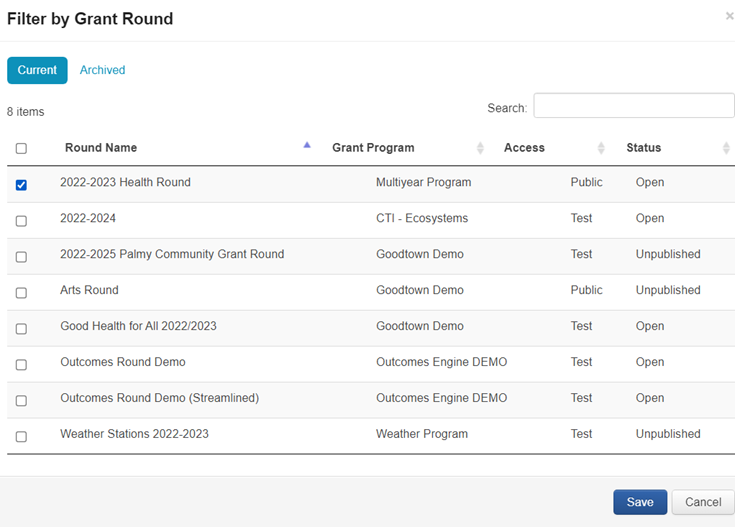Click the Grant Program sort arrows
This screenshot has width=735, height=527.
pos(480,148)
